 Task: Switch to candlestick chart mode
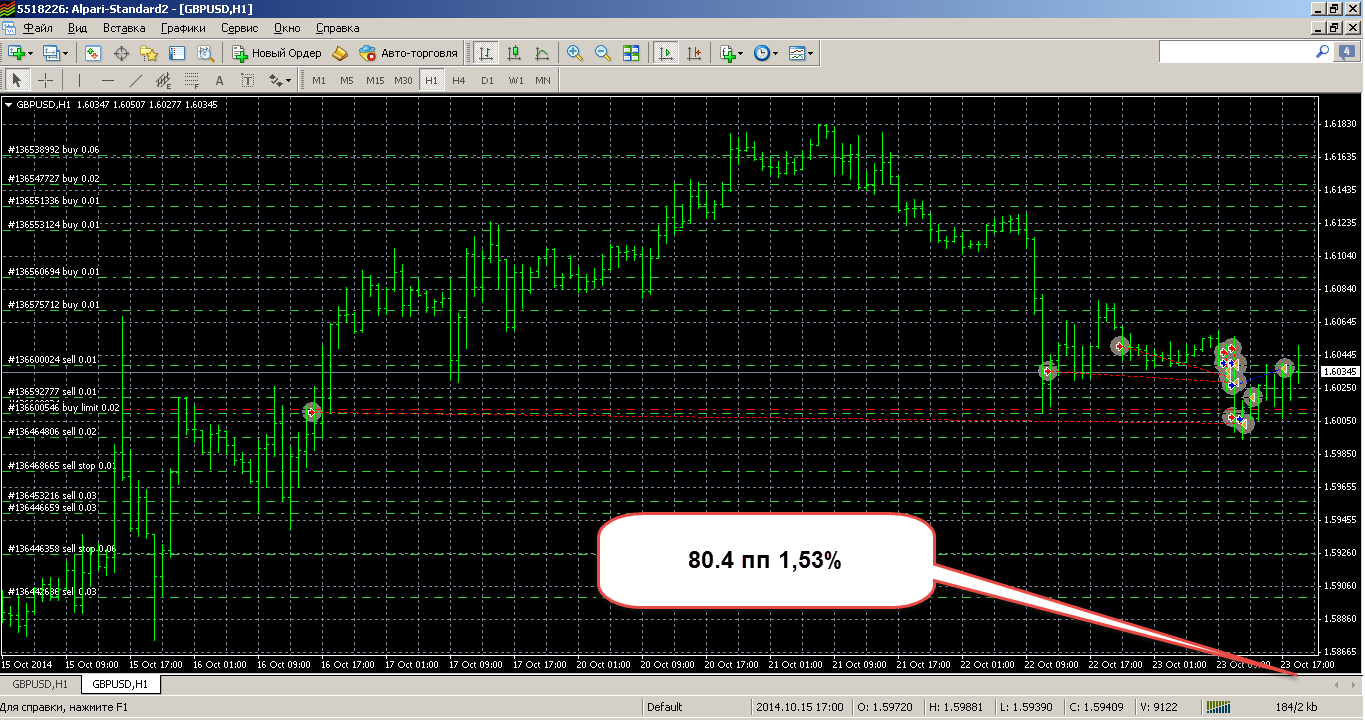[x=514, y=53]
